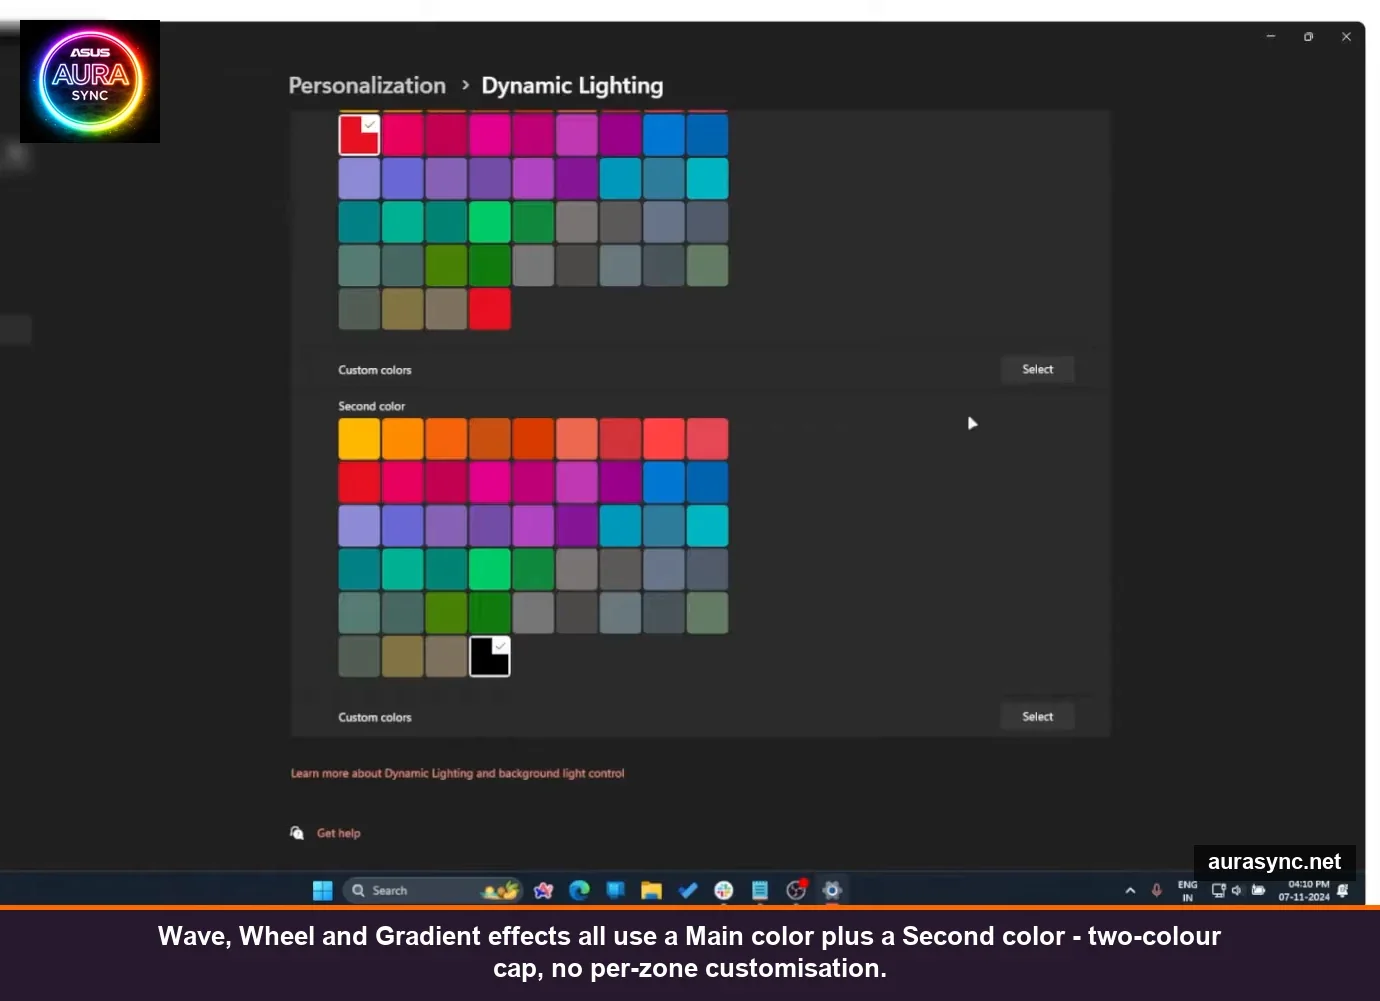Click the taskbar Search box
This screenshot has height=1001, width=1380.
click(400, 890)
